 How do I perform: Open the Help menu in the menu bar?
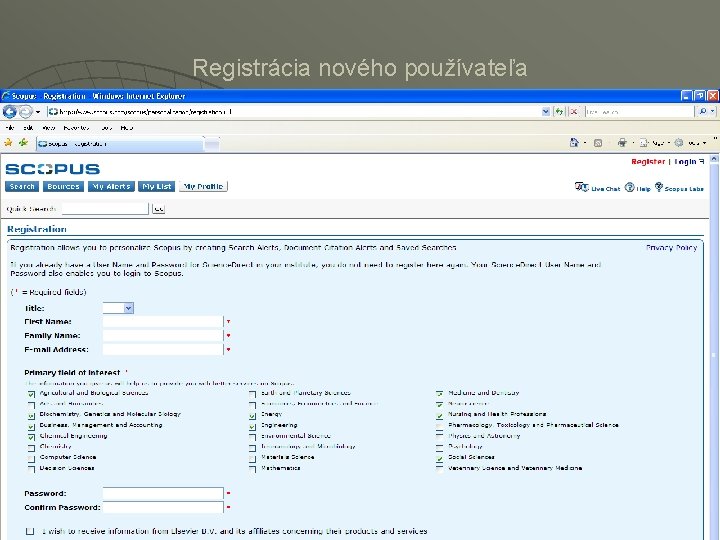pos(127,128)
